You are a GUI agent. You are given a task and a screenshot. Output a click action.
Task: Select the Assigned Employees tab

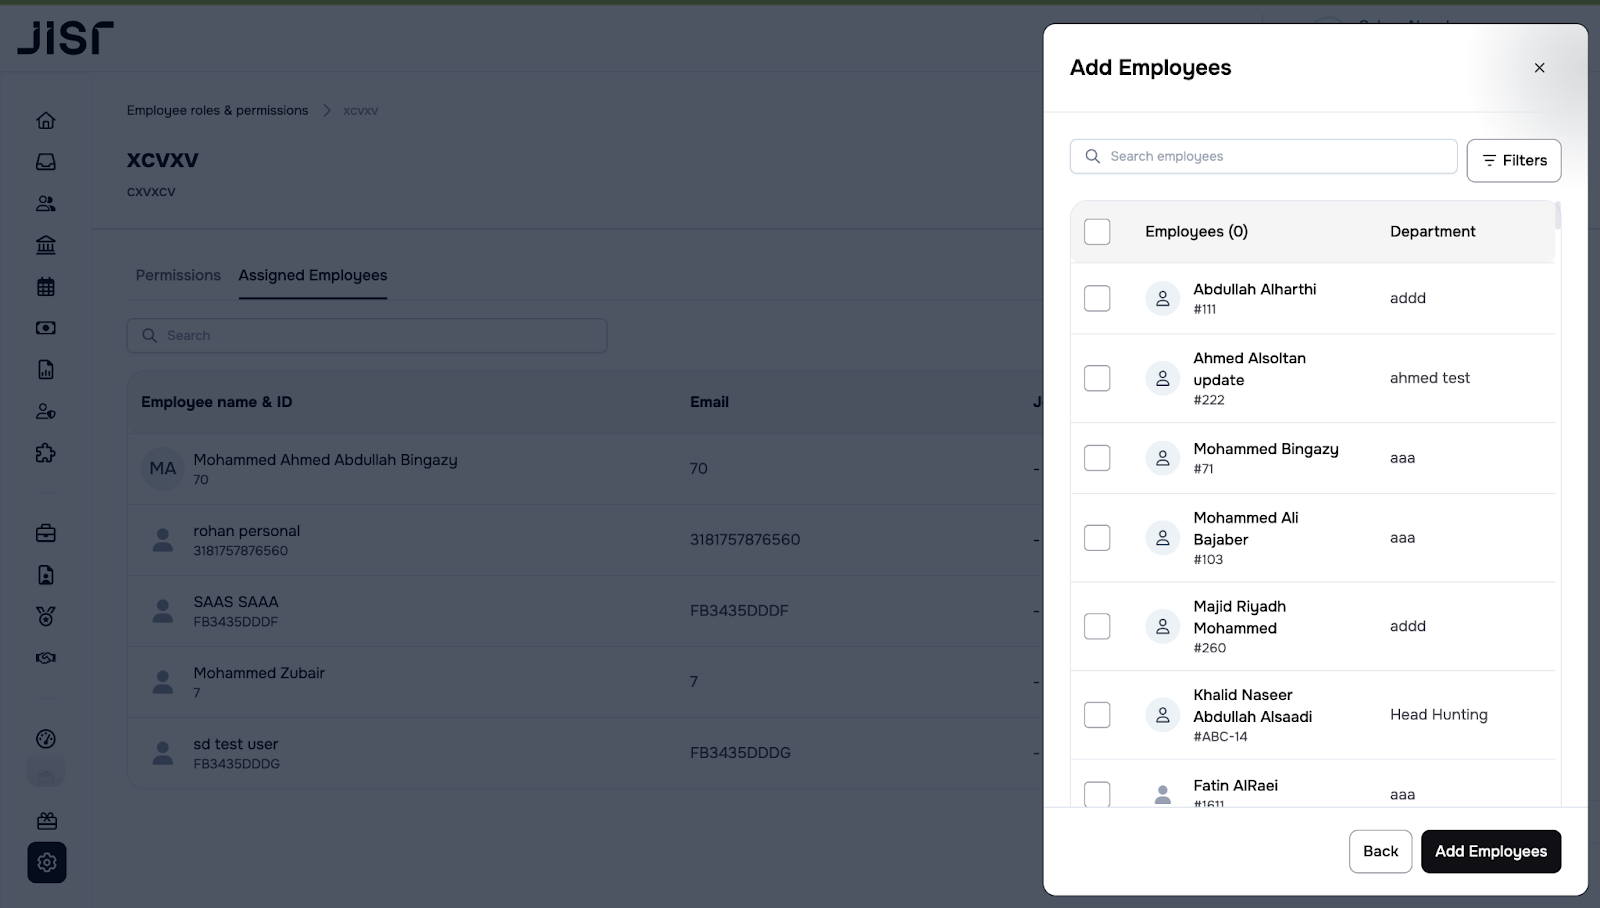[312, 275]
